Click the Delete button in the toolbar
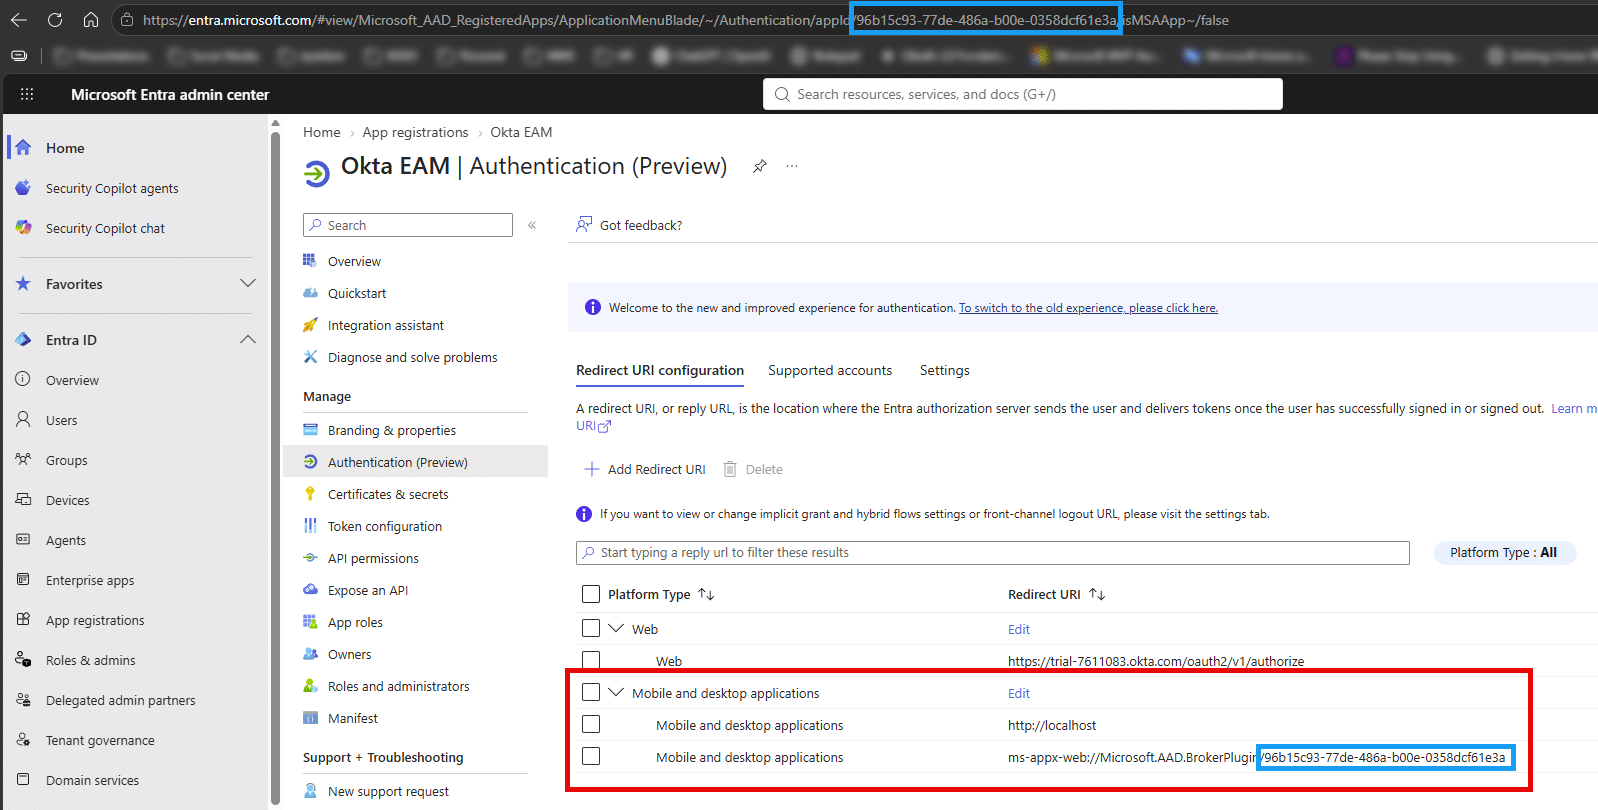This screenshot has width=1598, height=810. tap(753, 469)
